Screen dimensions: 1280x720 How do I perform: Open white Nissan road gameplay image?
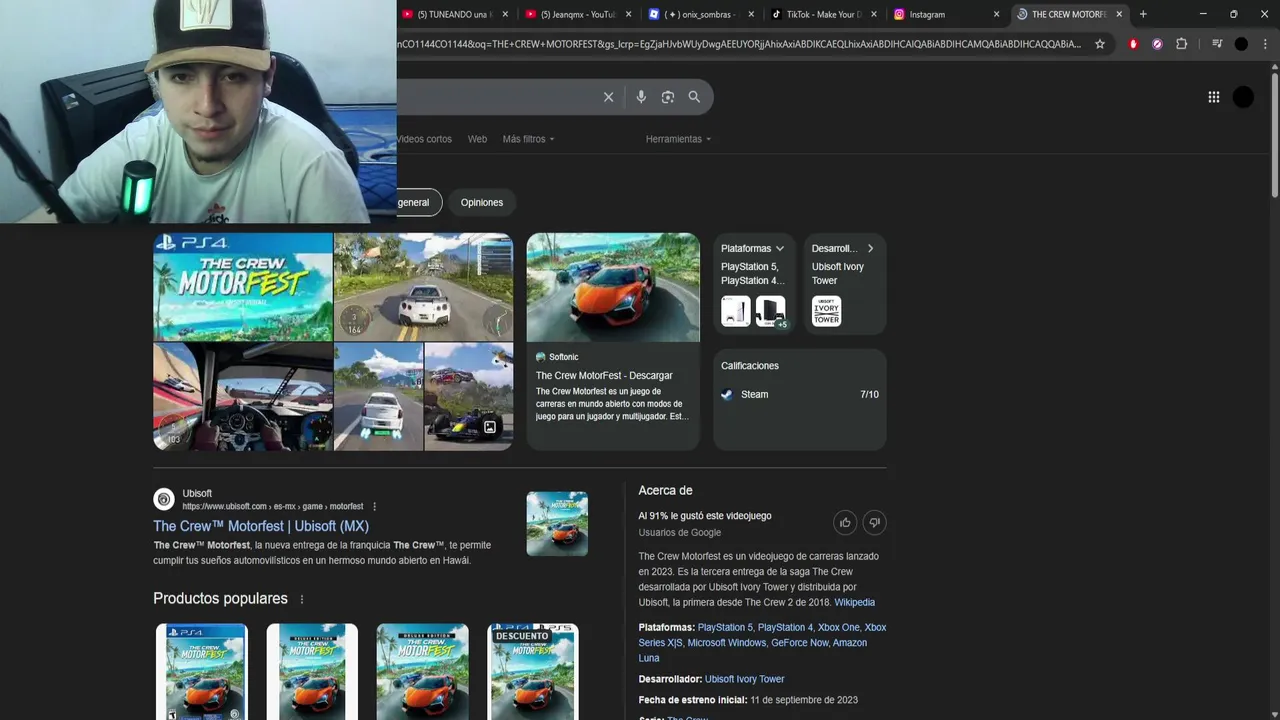point(424,287)
